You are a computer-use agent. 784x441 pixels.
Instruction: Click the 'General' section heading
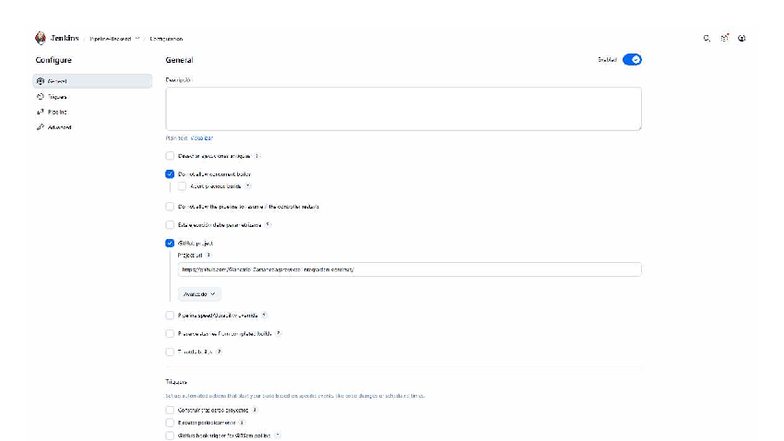click(180, 60)
